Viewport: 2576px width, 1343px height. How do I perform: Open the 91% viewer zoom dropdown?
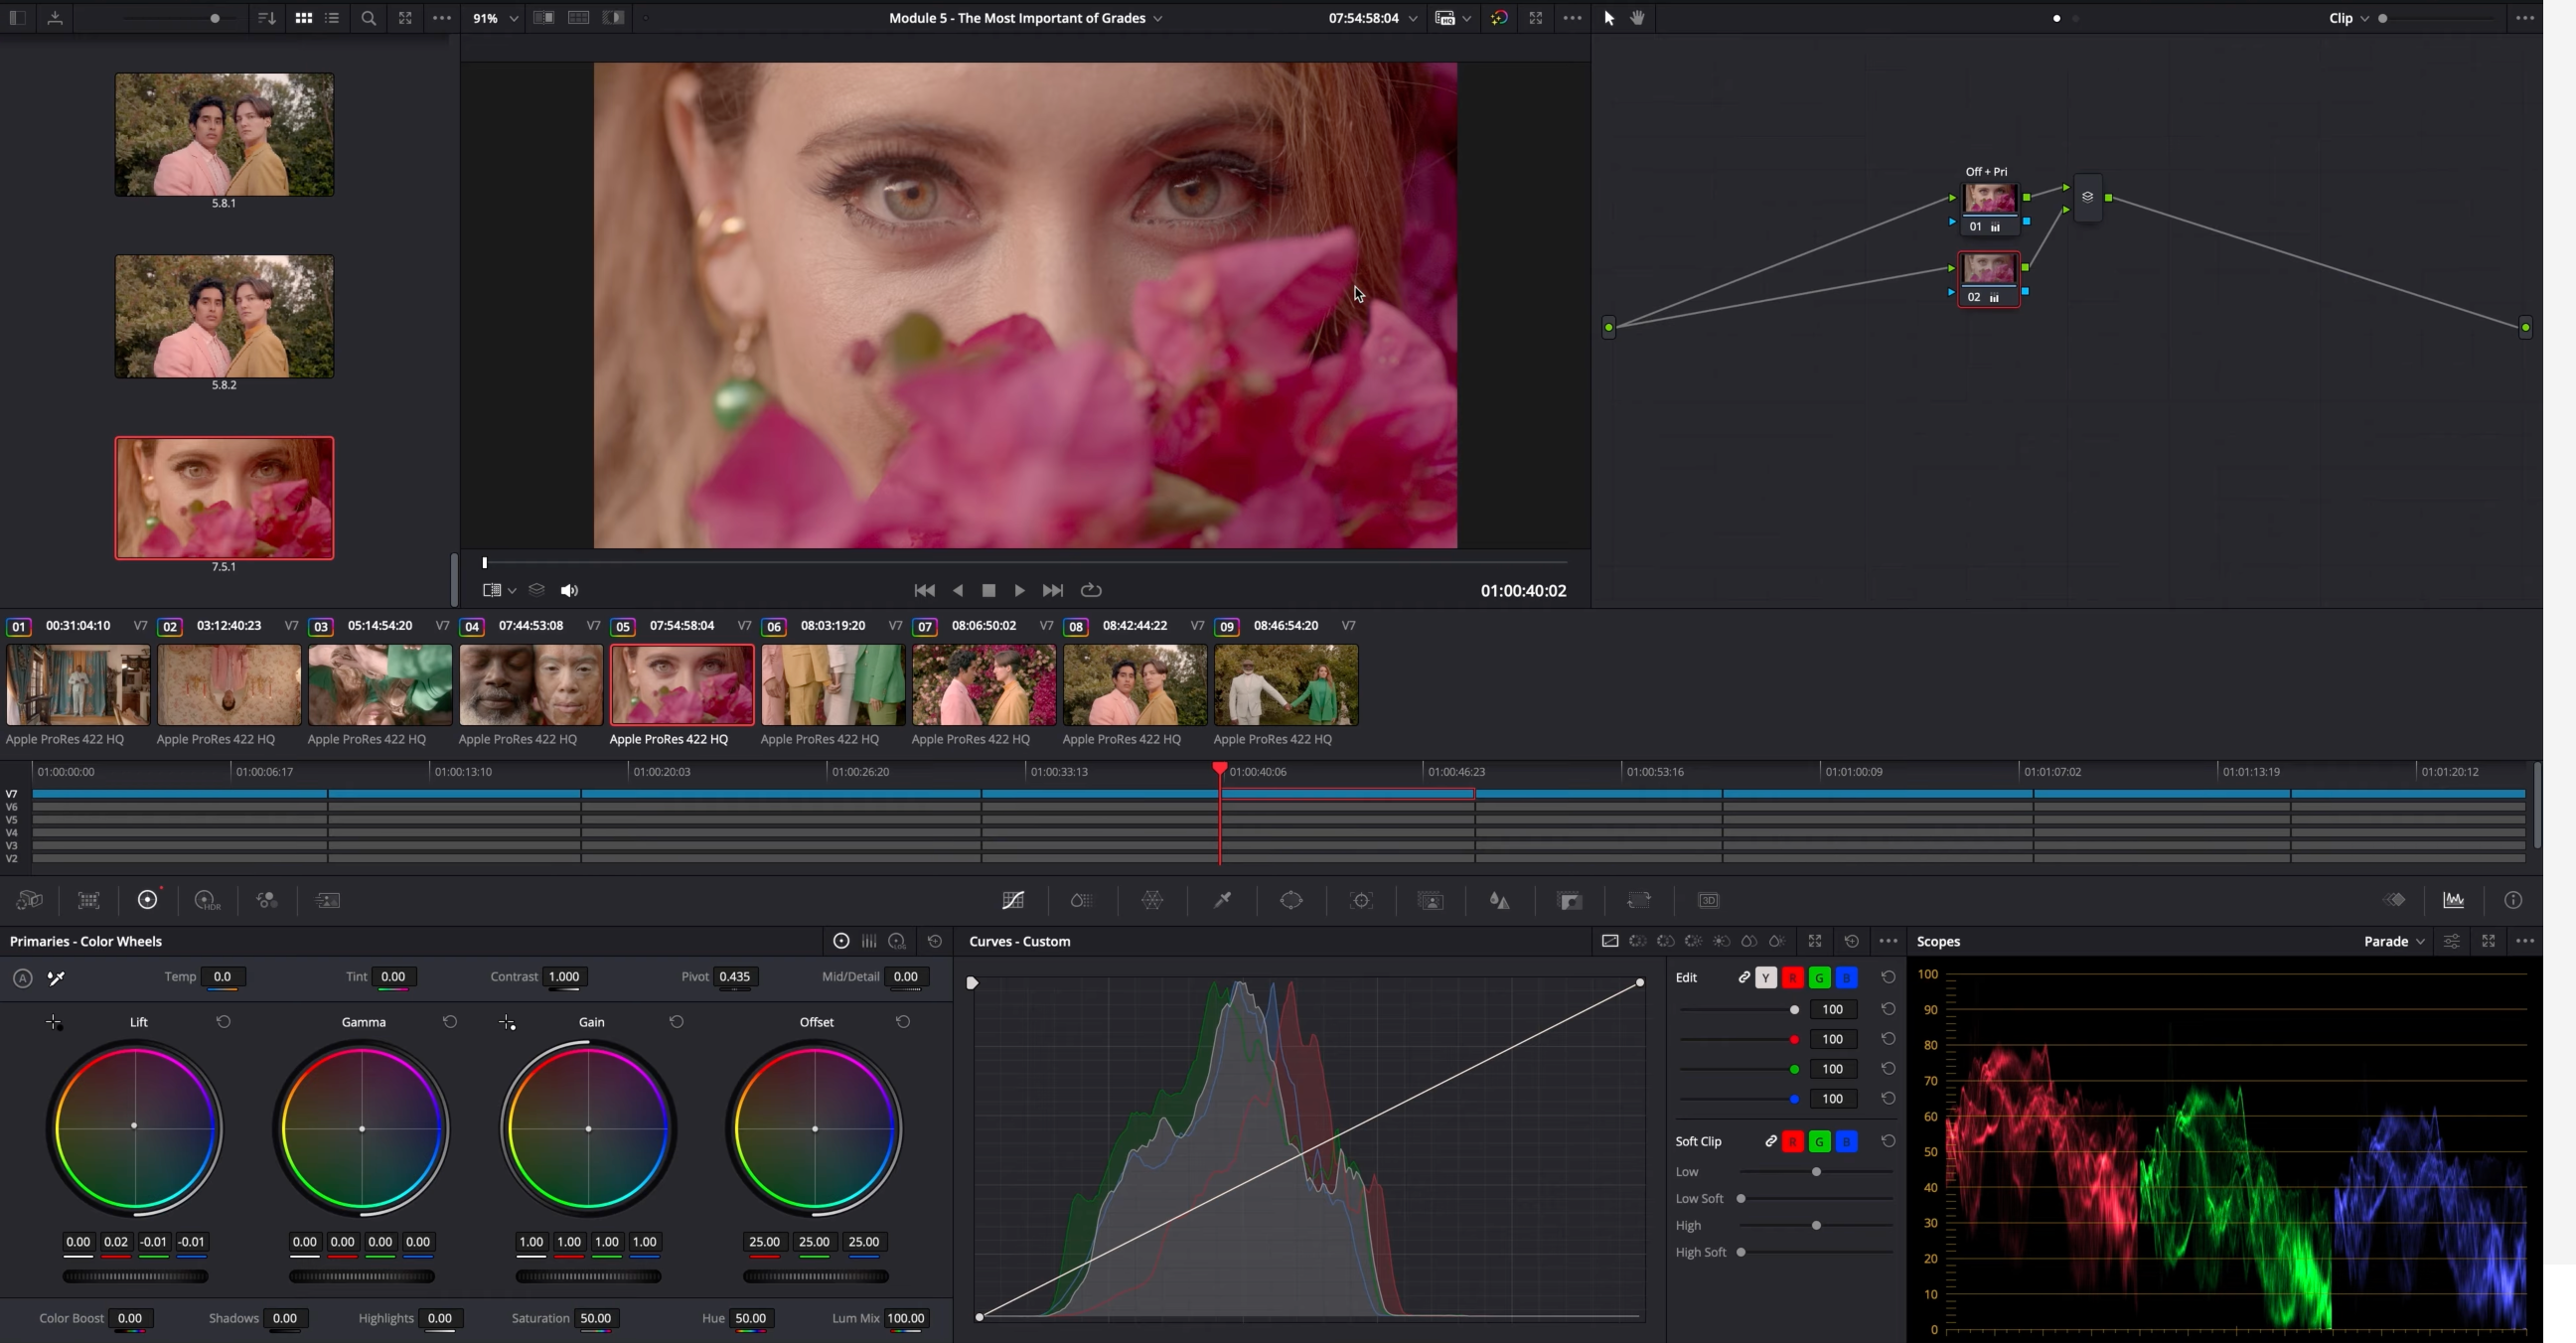click(x=496, y=18)
